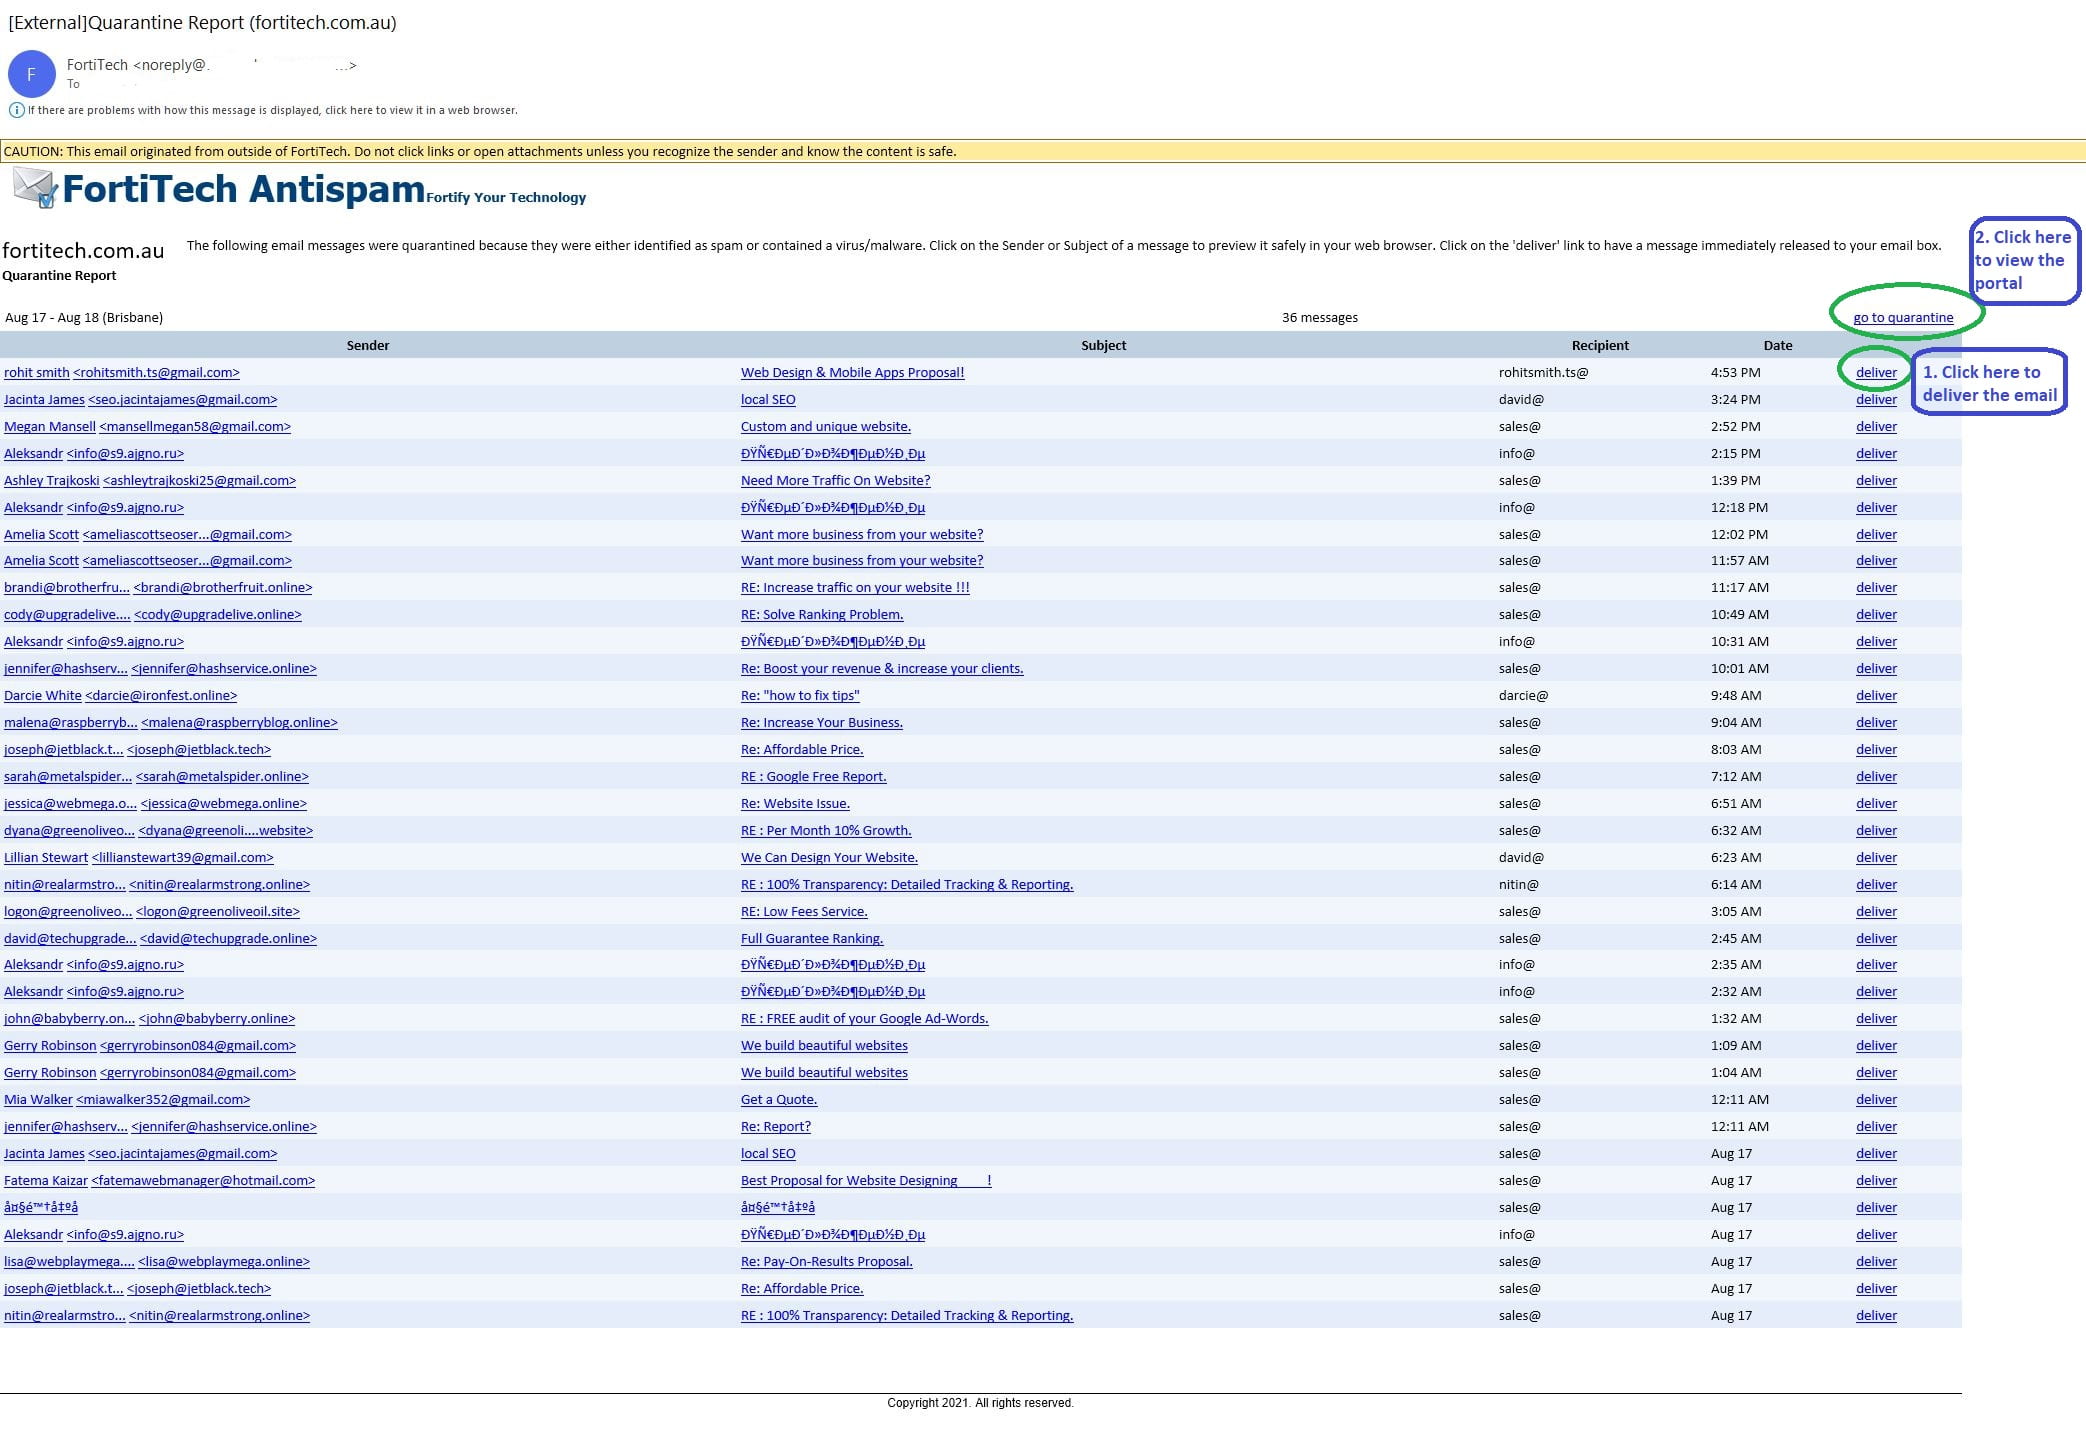
Task: Click the FortiTech Antispam envelope logo
Action: coord(35,188)
